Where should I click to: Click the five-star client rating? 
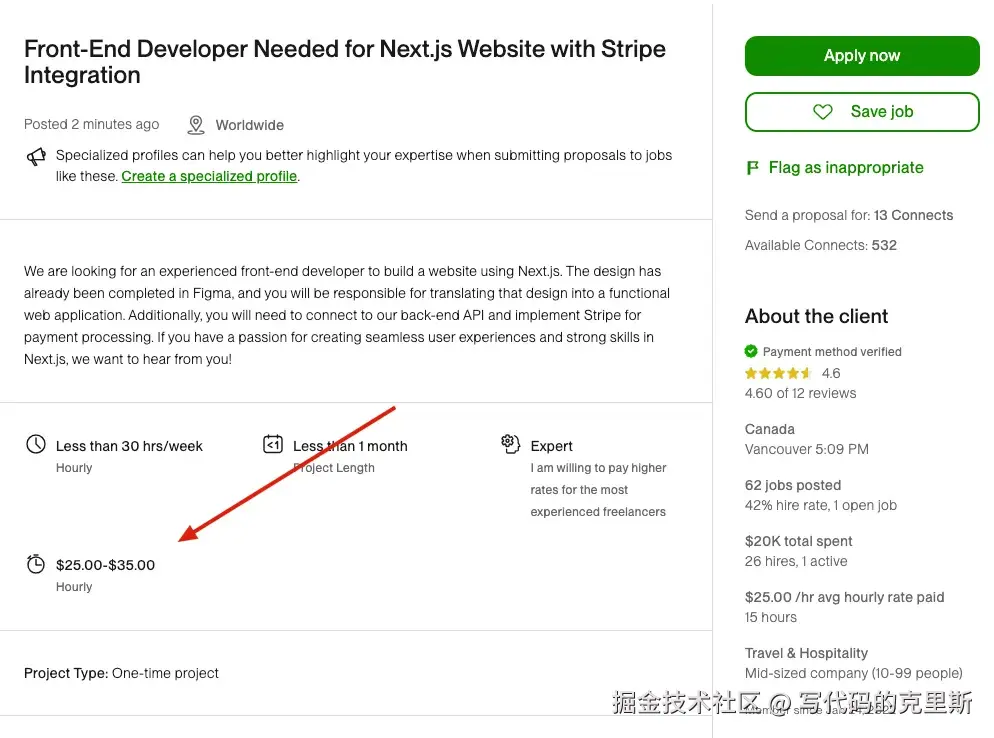[x=779, y=373]
